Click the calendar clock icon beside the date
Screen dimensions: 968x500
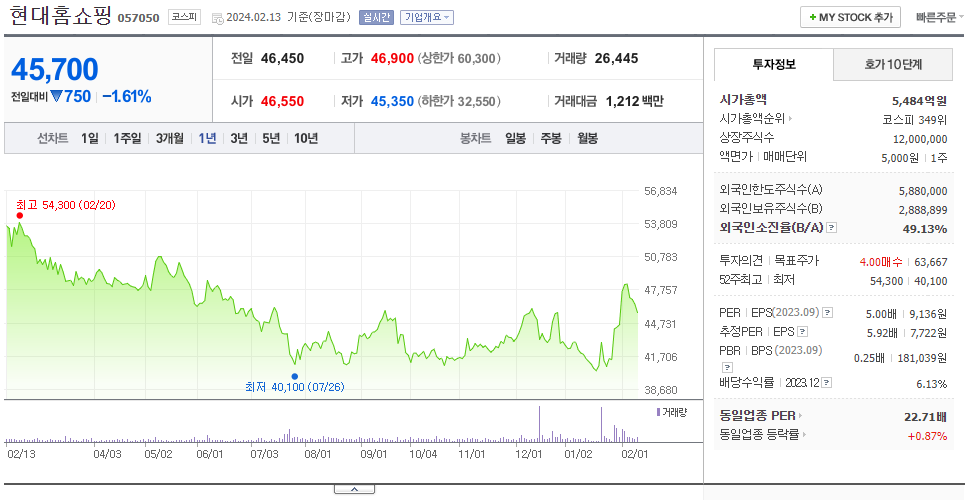pos(217,18)
